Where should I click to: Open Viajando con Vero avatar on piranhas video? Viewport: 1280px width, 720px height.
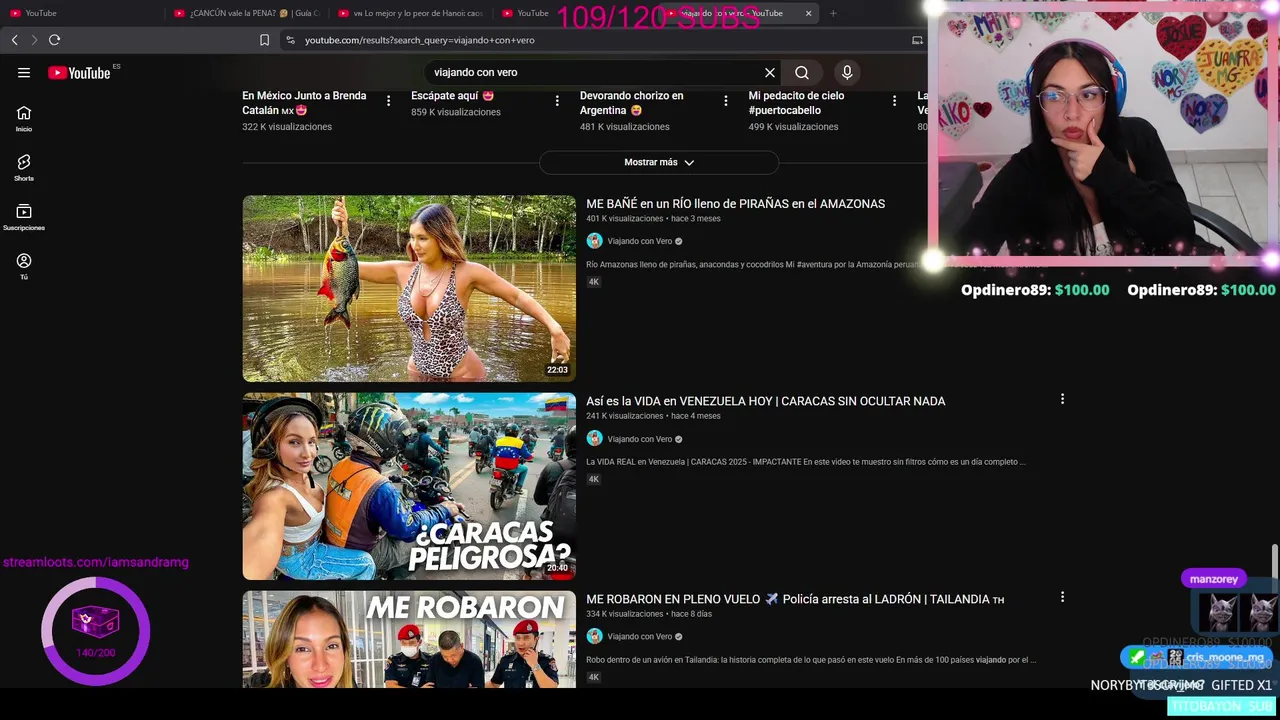(x=594, y=241)
